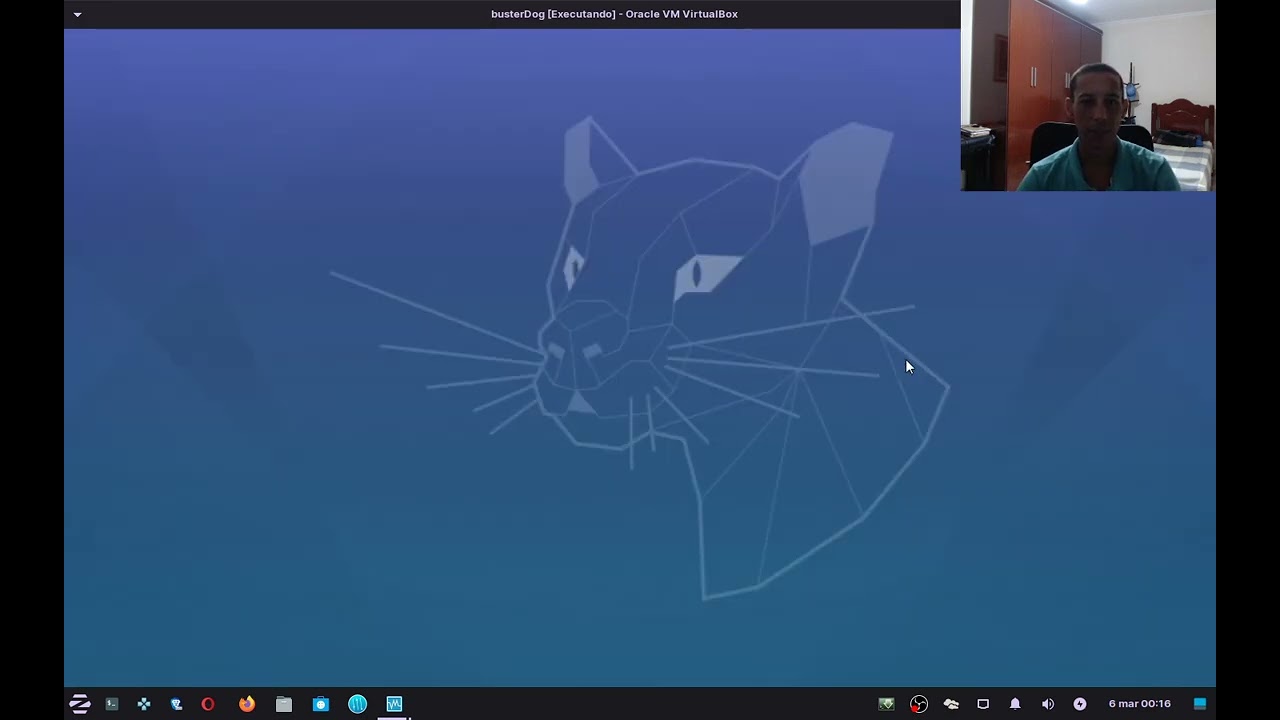Screen dimensions: 1280x720
Task: Click the busterDog Oracle VM VirtualBox title
Action: pyautogui.click(x=614, y=14)
